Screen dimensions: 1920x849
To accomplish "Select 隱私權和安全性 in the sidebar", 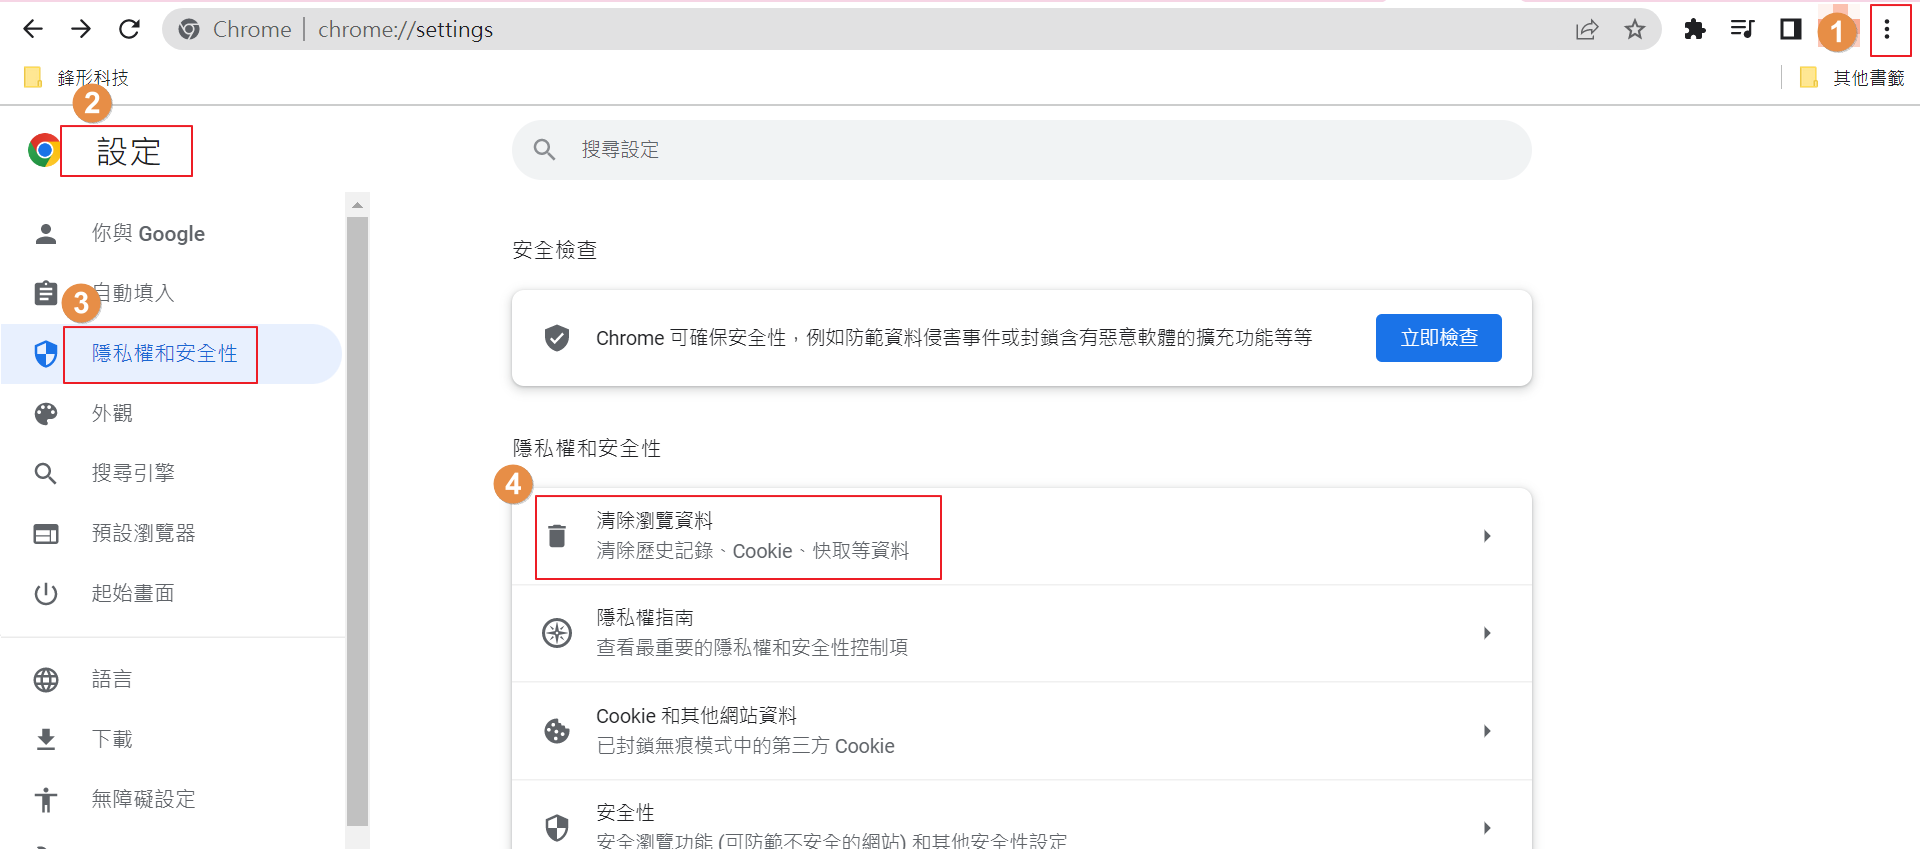I will coord(164,354).
